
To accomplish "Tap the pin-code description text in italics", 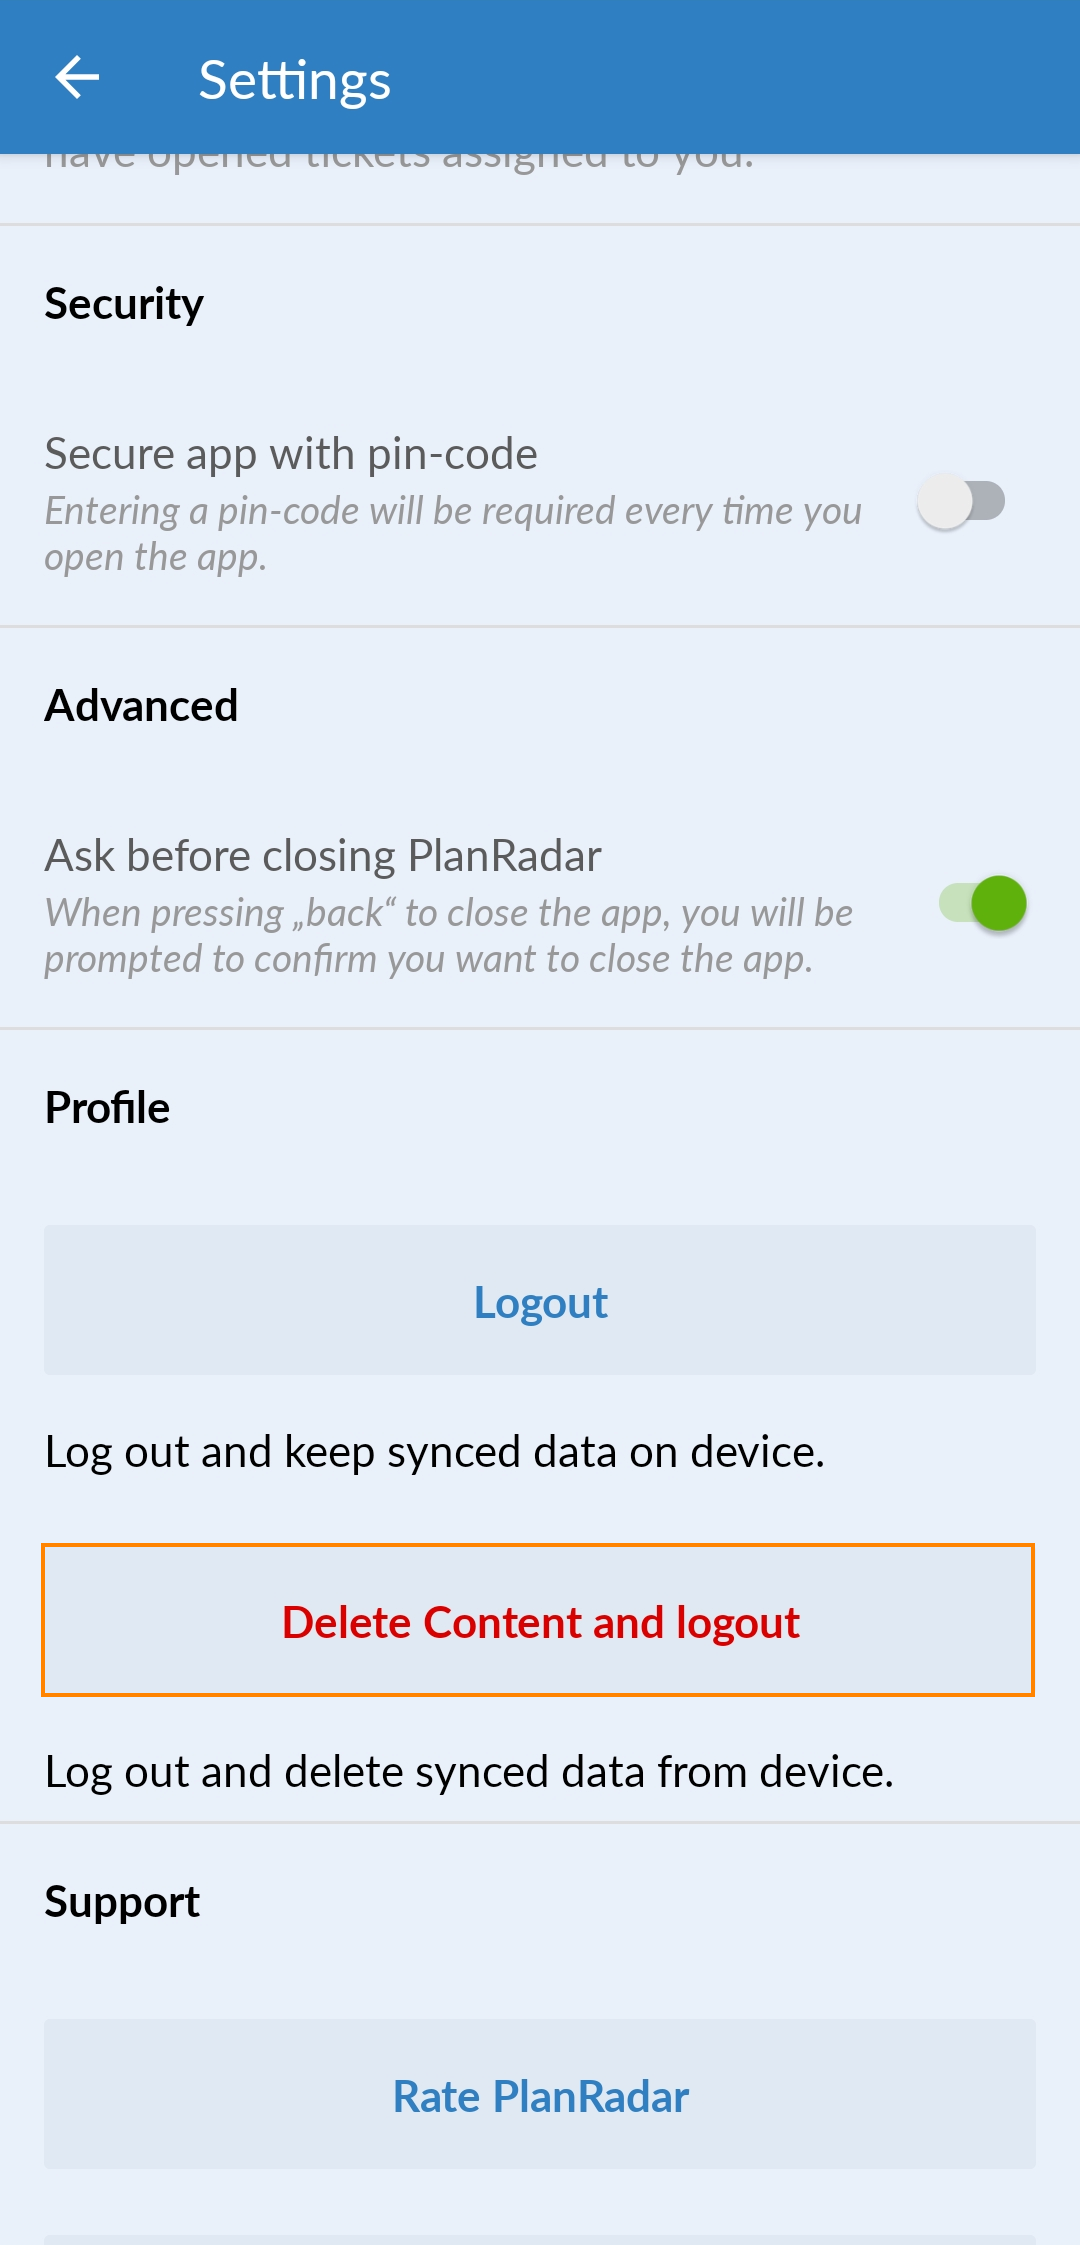I will point(453,534).
